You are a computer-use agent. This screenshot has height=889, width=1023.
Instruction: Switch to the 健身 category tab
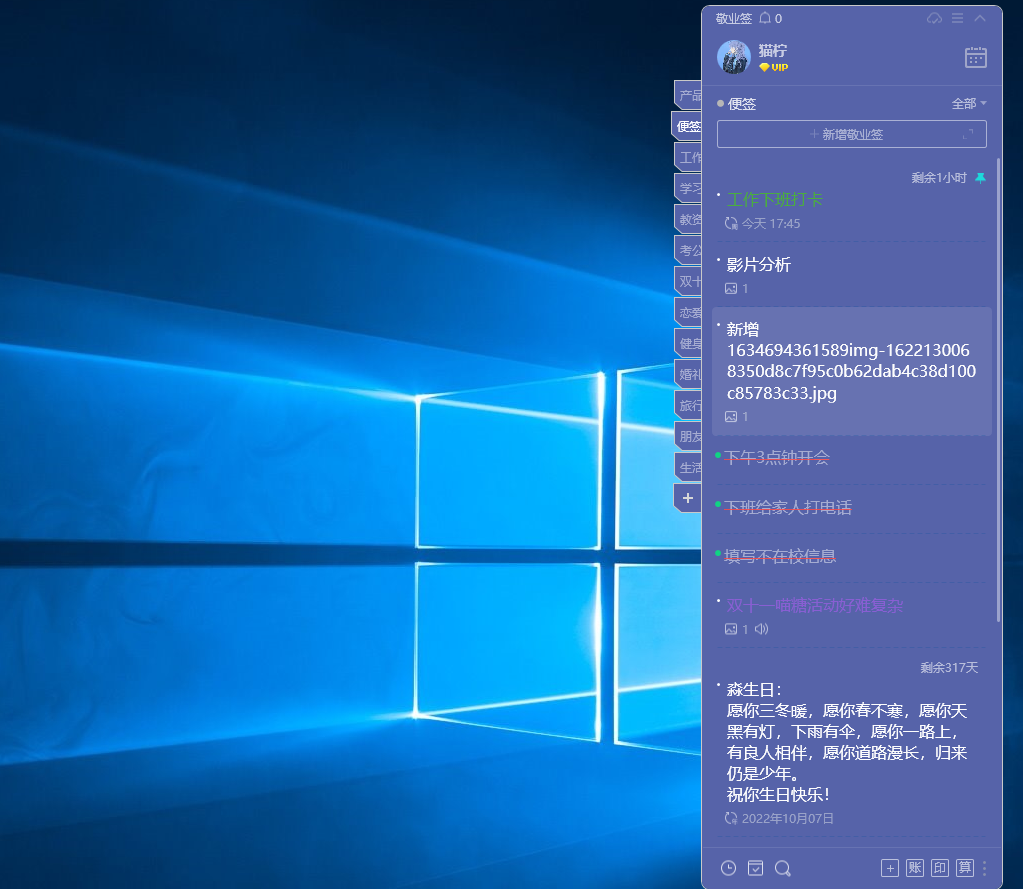coord(688,343)
